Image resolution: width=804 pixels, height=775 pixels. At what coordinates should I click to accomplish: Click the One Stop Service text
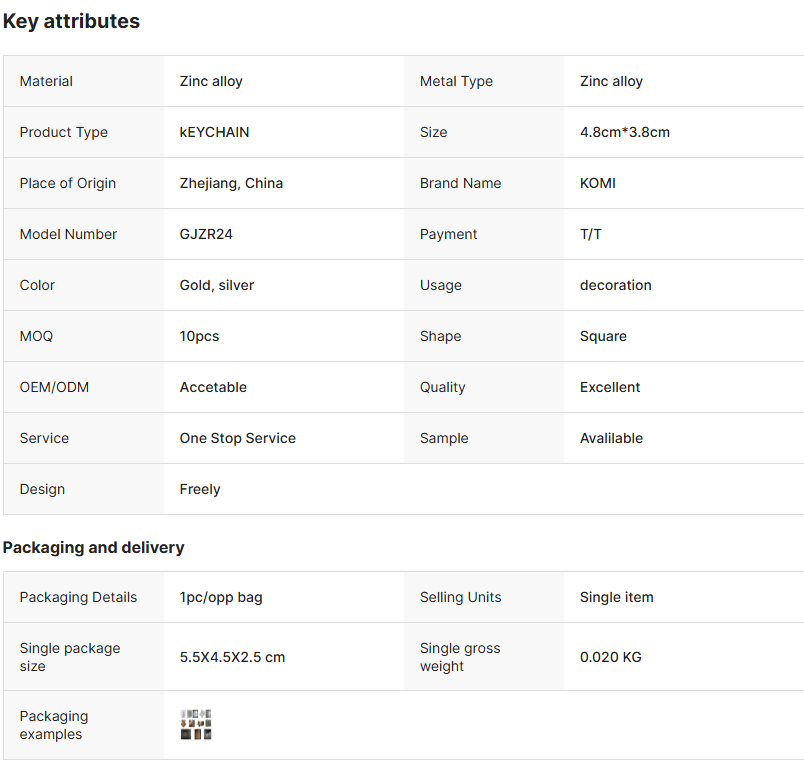(x=237, y=438)
